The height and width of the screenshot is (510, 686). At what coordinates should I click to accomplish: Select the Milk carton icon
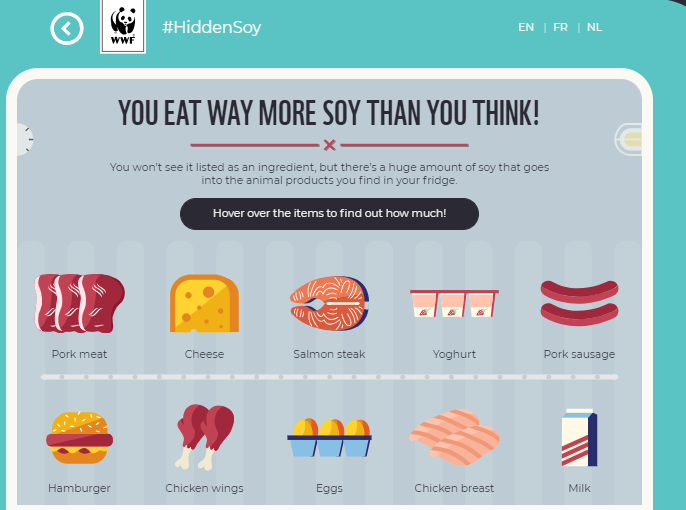(x=579, y=437)
